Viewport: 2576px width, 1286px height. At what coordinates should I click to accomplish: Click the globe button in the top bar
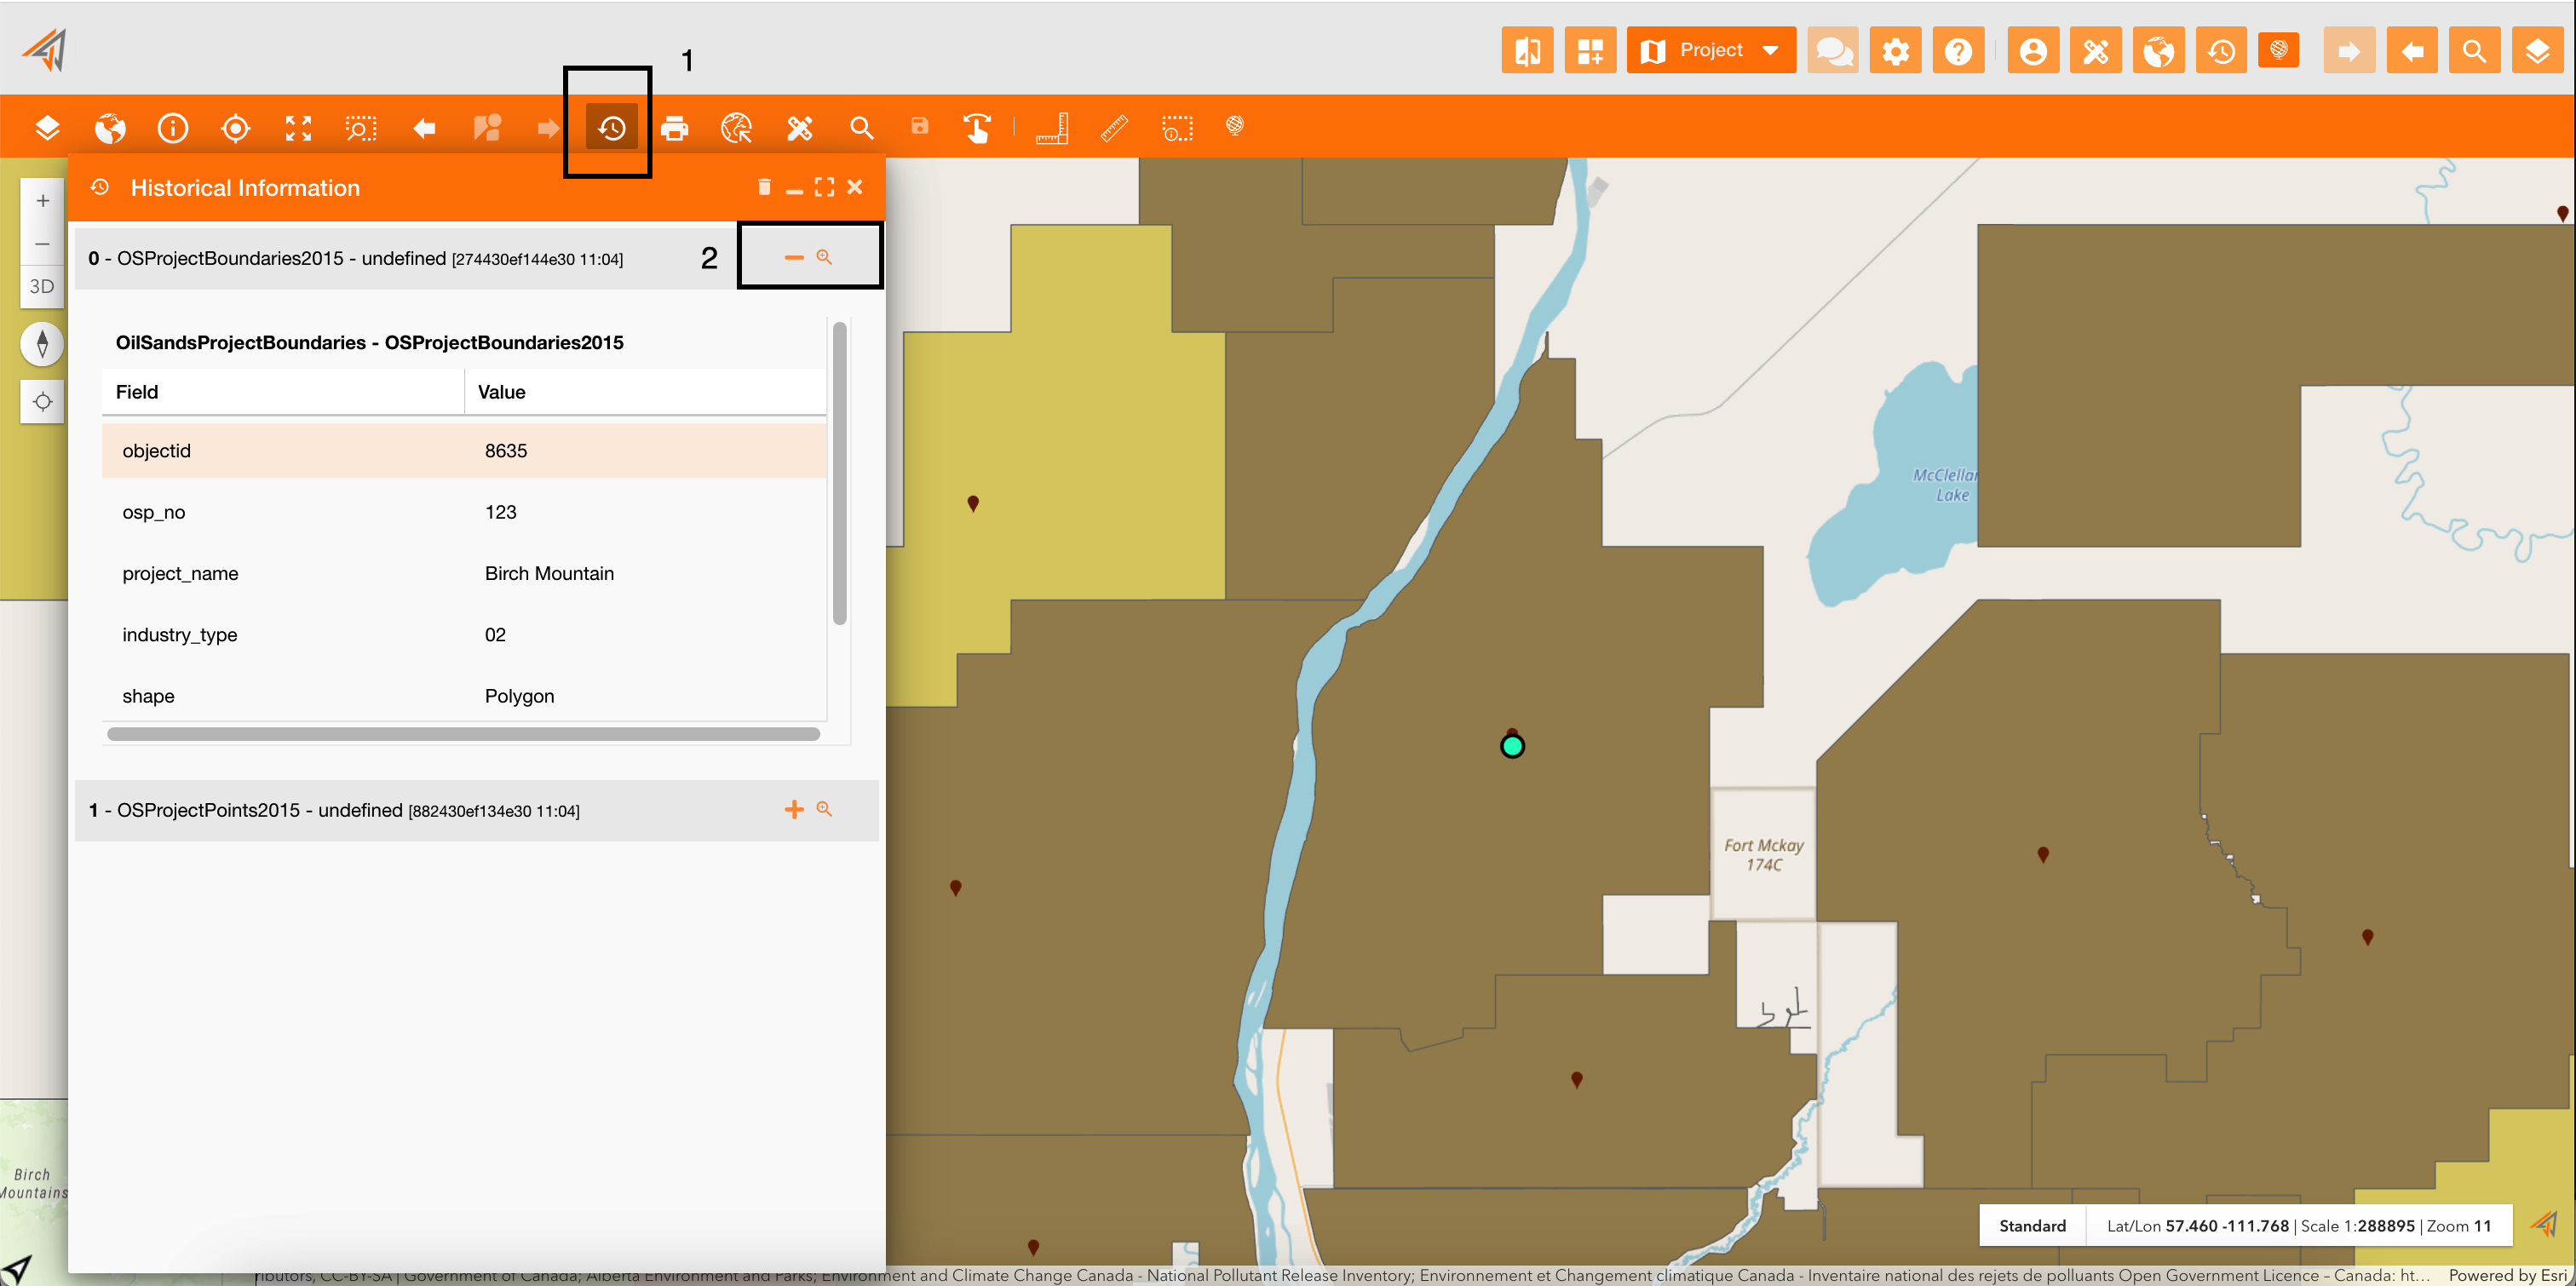click(x=2159, y=50)
